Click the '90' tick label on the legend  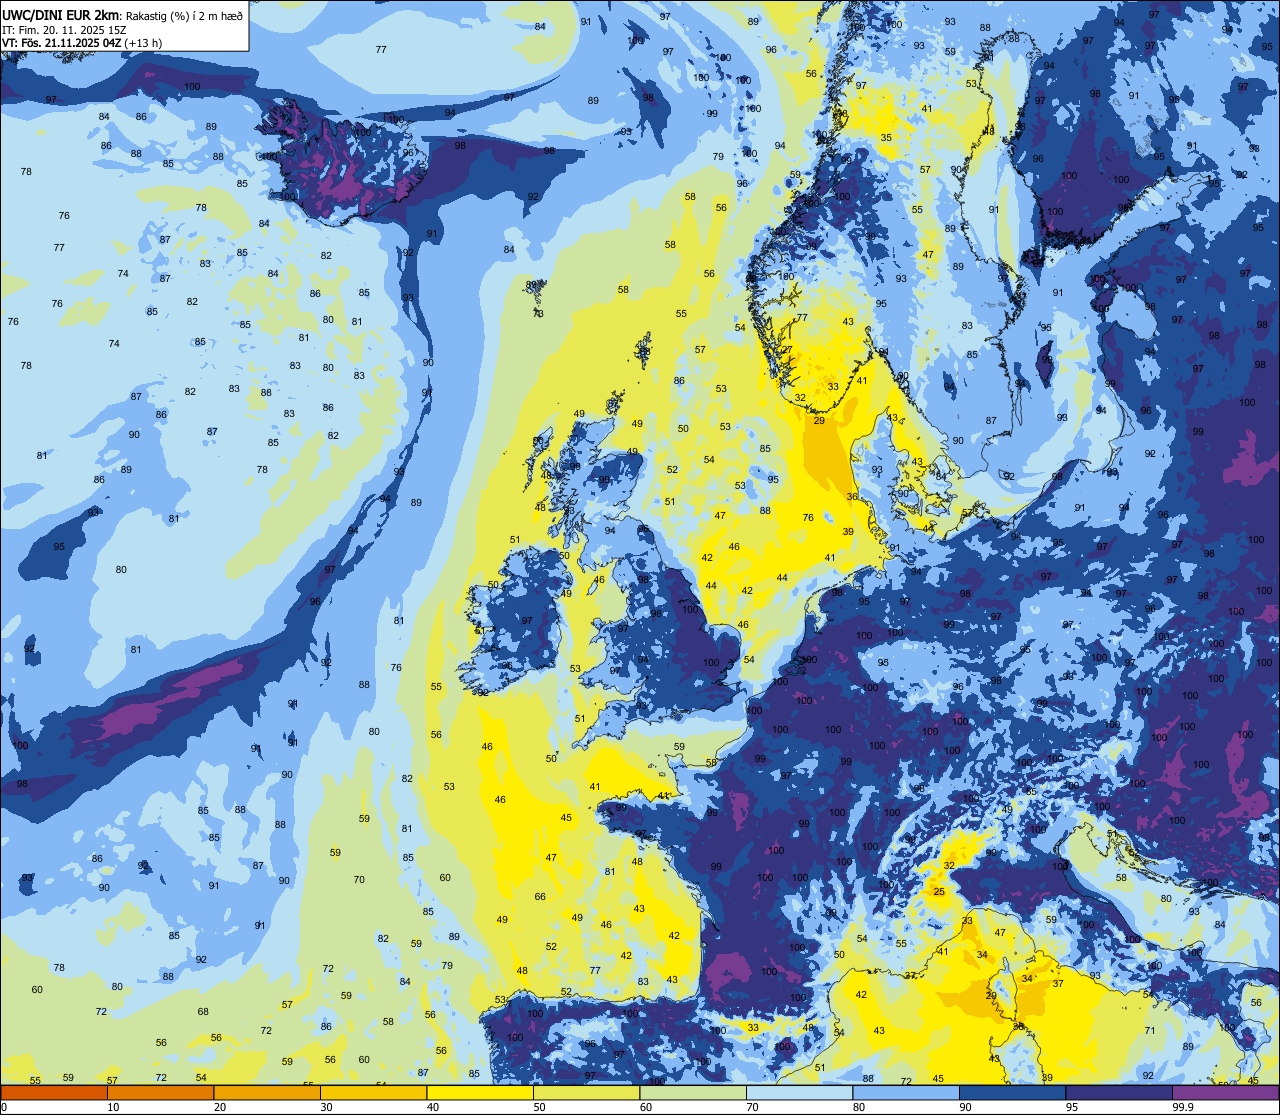(x=965, y=1107)
